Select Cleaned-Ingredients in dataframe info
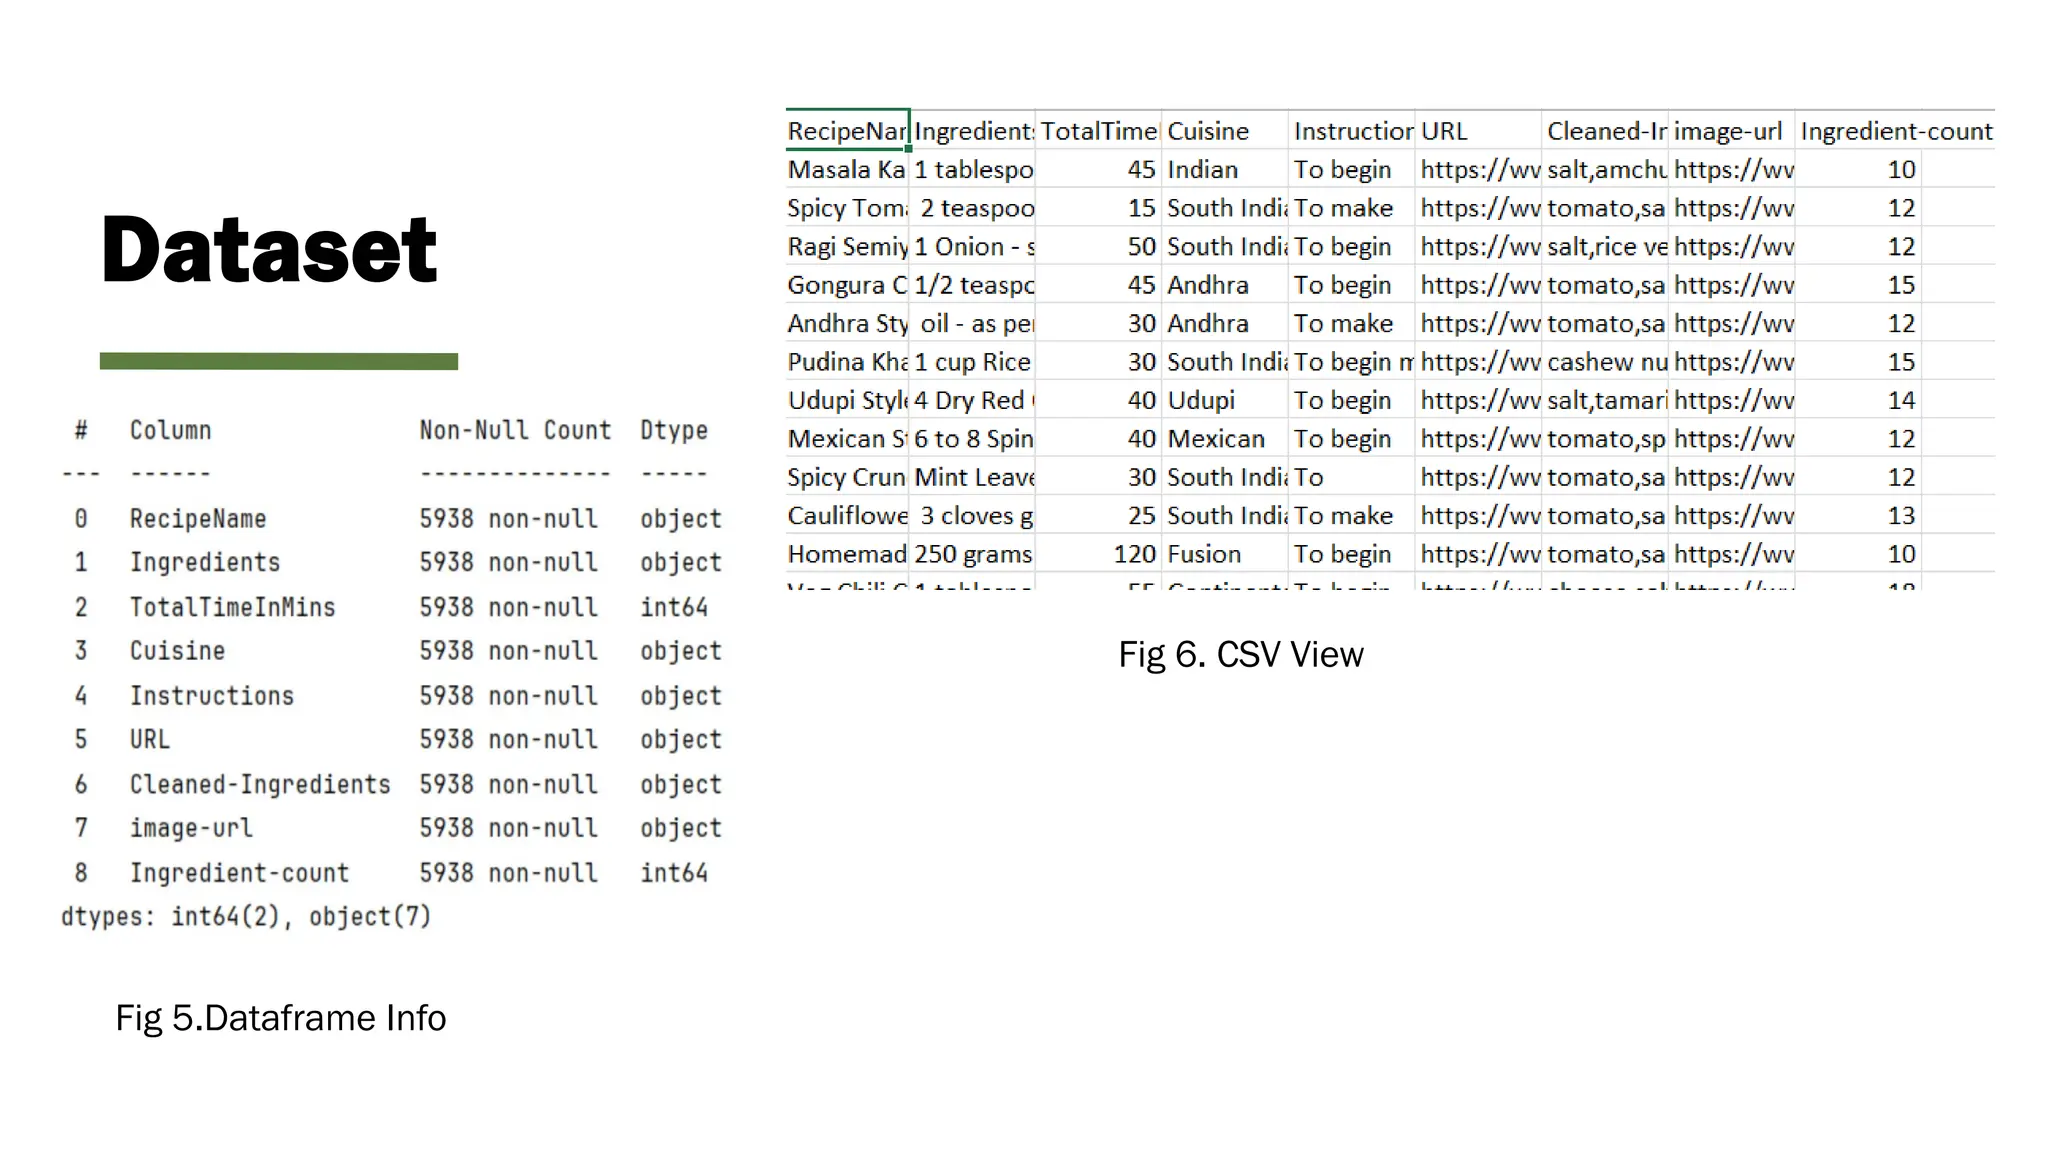Screen dimensions: 2048x1152 click(x=260, y=784)
